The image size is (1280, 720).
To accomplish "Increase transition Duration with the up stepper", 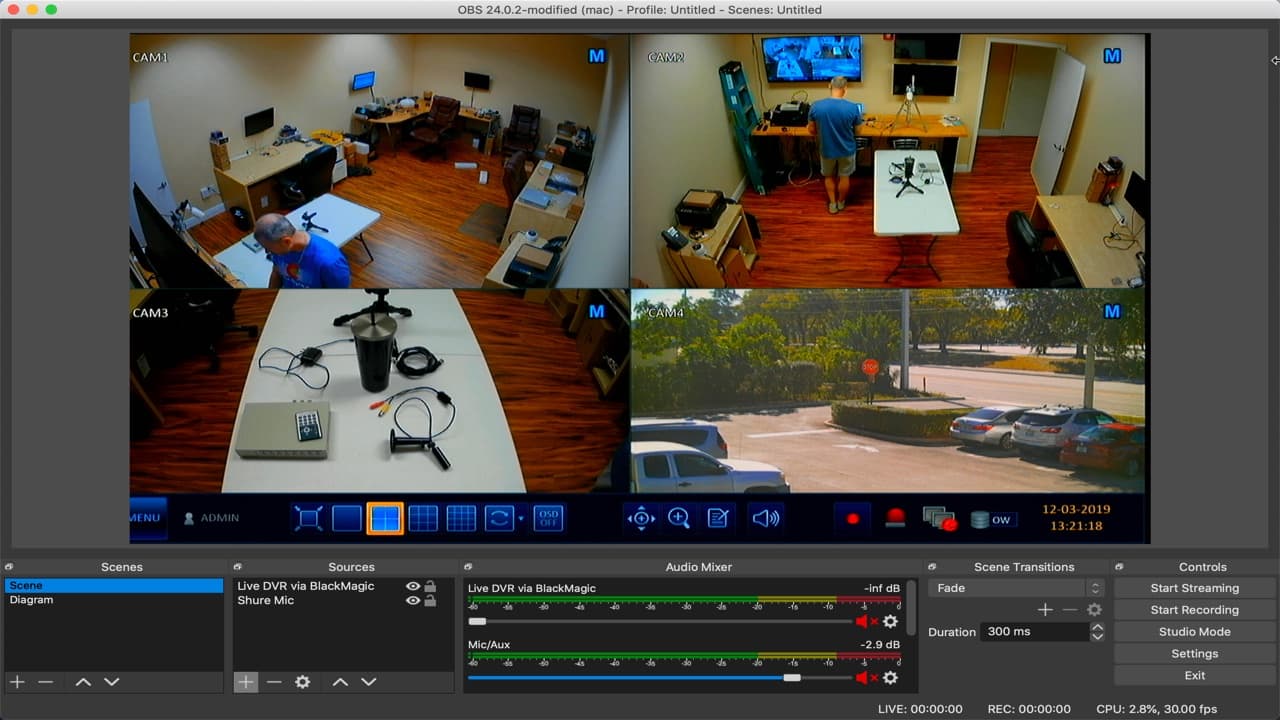I will [x=1097, y=626].
